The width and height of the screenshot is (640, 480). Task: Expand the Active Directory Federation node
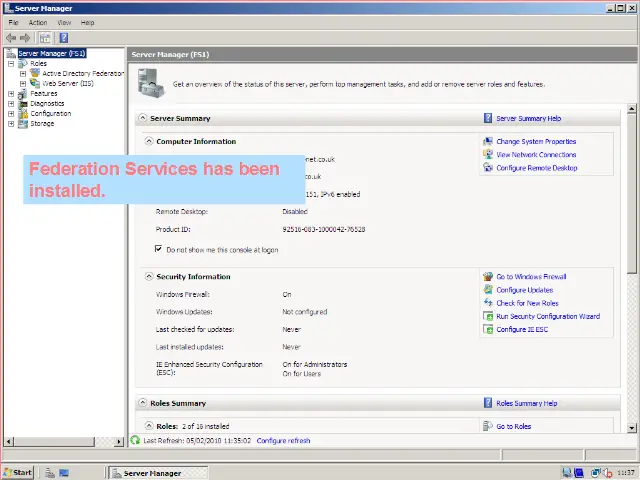tap(23, 73)
